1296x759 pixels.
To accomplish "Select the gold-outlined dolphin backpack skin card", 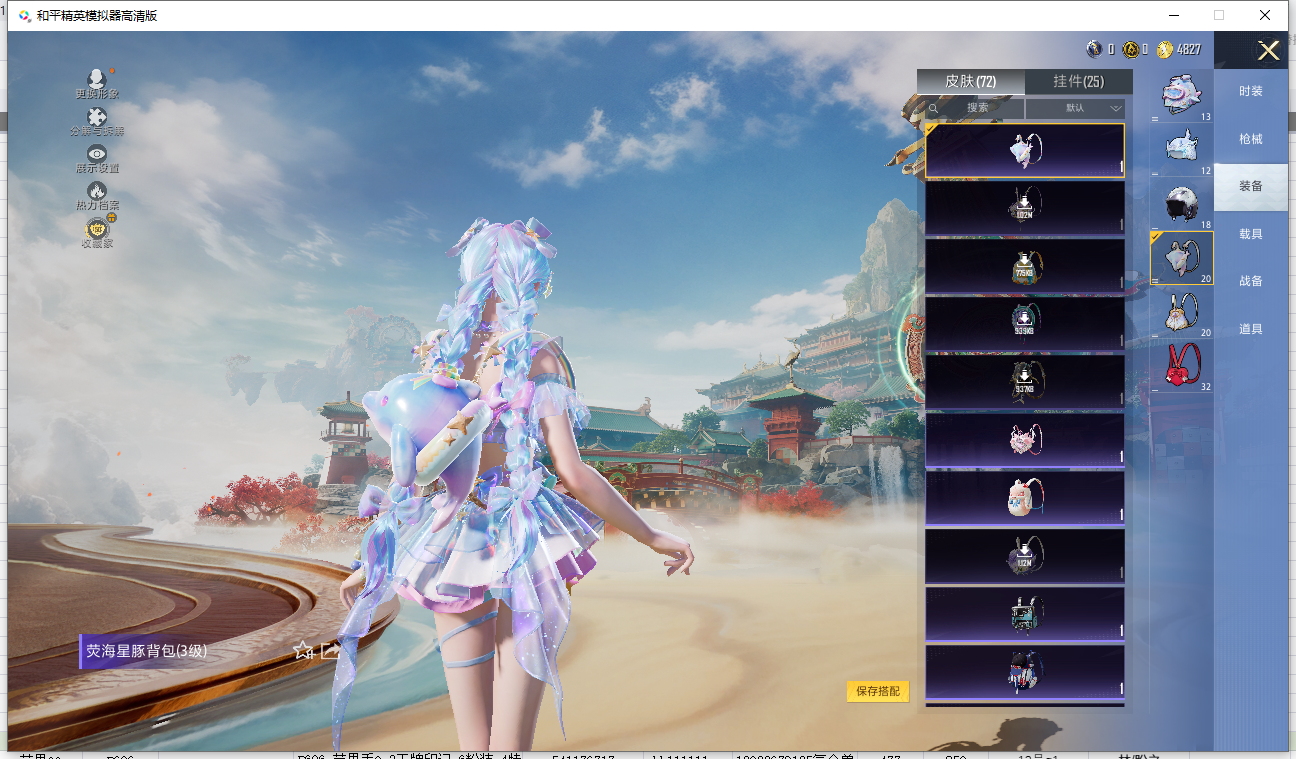I will tap(1025, 151).
